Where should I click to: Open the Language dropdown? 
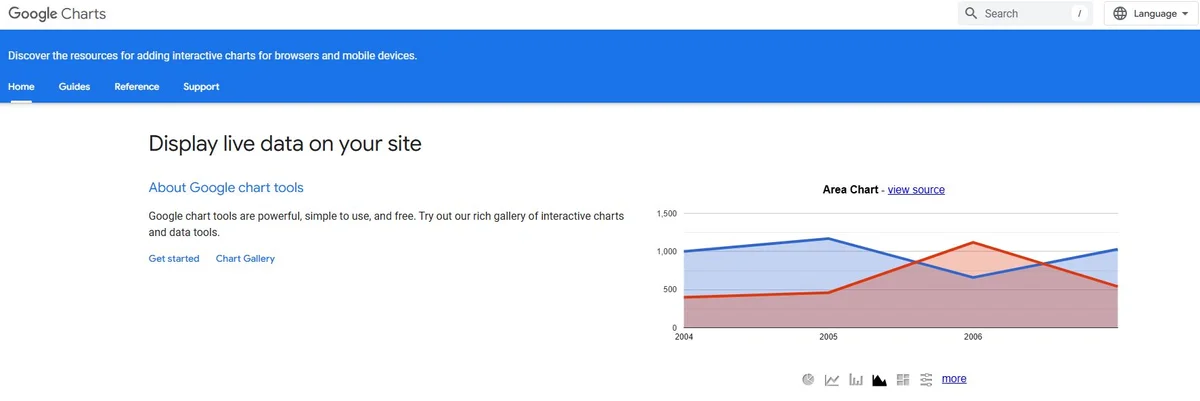(1152, 14)
